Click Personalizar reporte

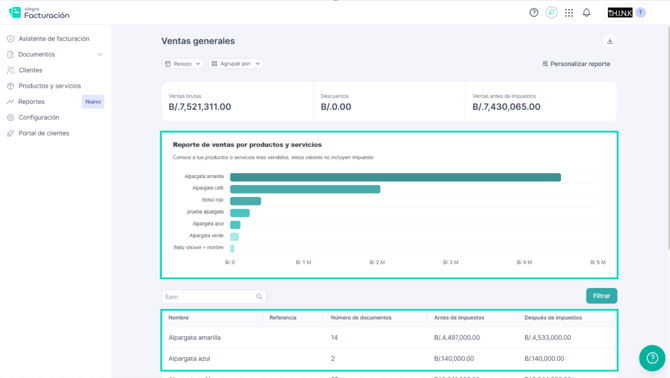[576, 64]
